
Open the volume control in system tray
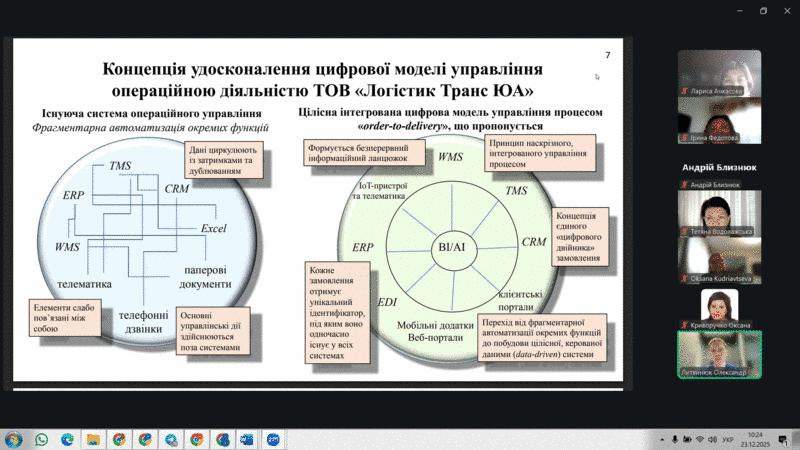pyautogui.click(x=711, y=439)
